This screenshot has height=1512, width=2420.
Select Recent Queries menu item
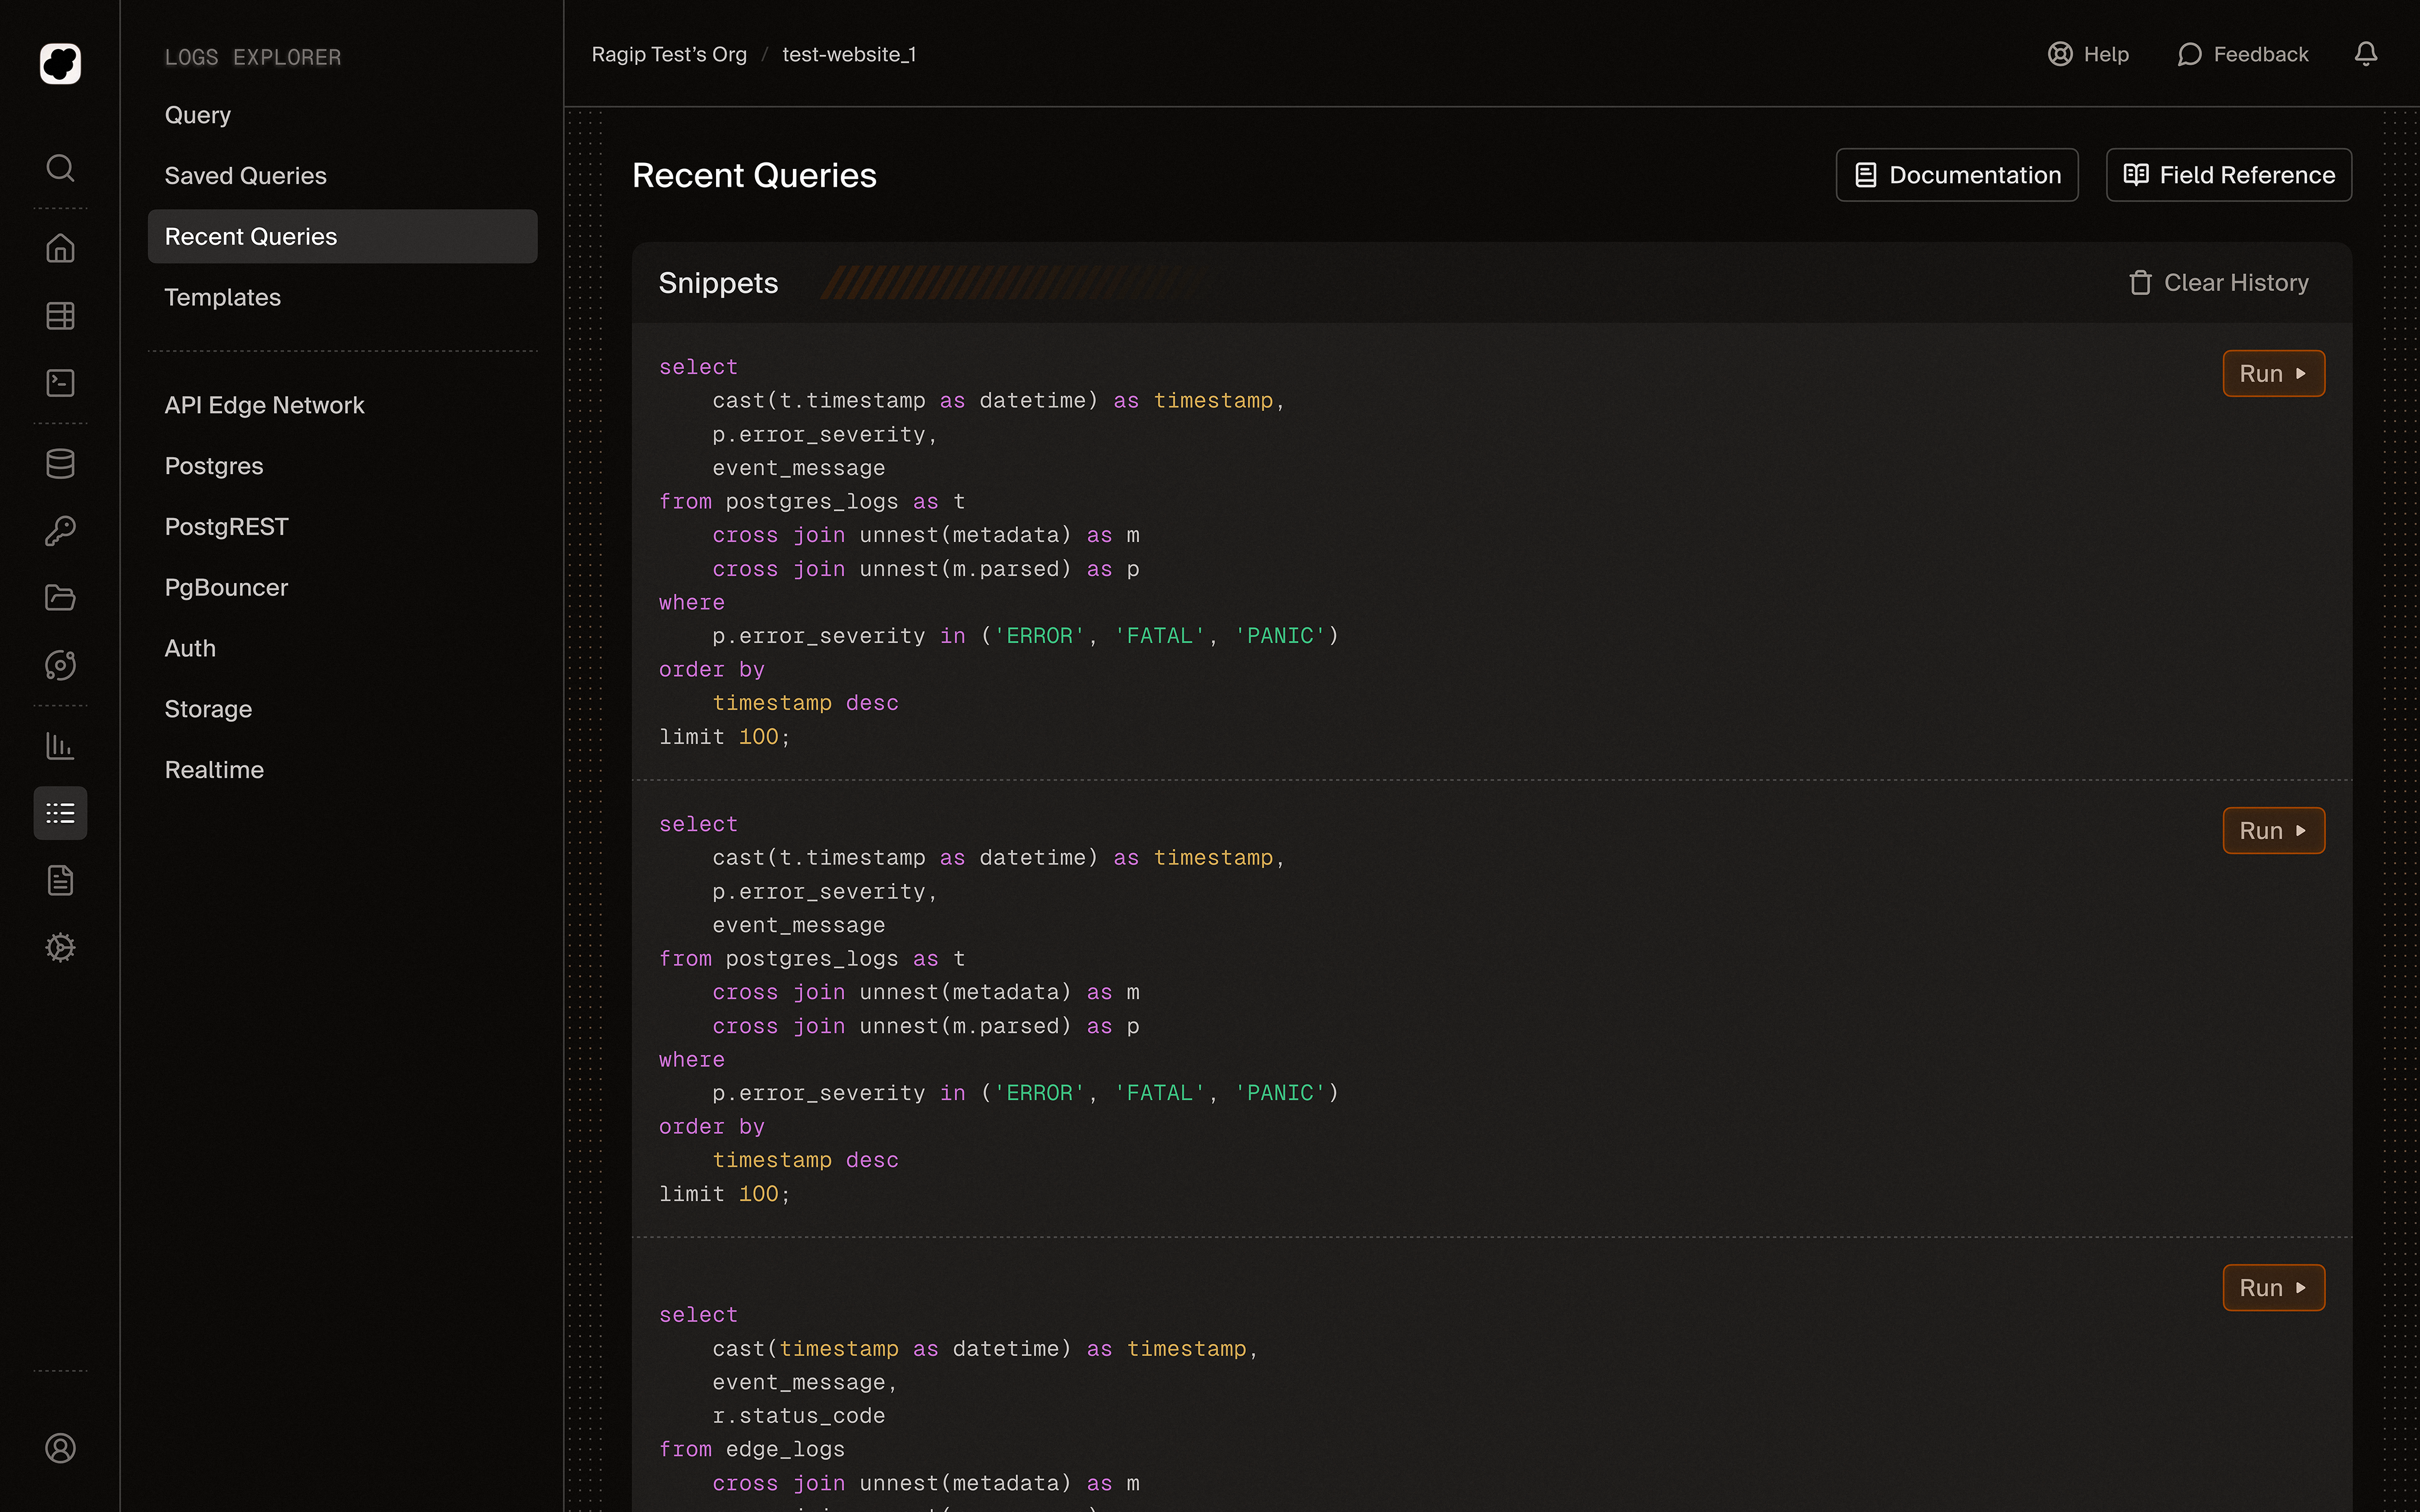tap(342, 236)
